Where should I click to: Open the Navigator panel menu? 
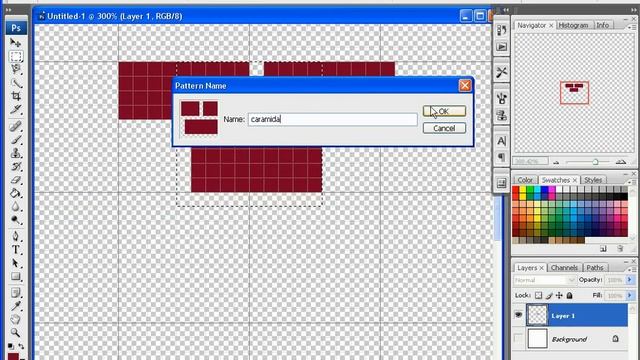[633, 27]
